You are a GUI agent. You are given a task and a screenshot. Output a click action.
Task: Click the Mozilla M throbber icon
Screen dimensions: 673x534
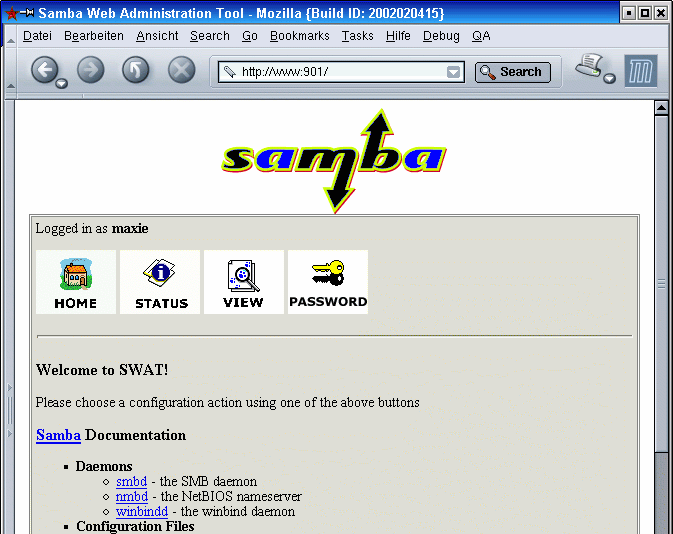pyautogui.click(x=640, y=71)
